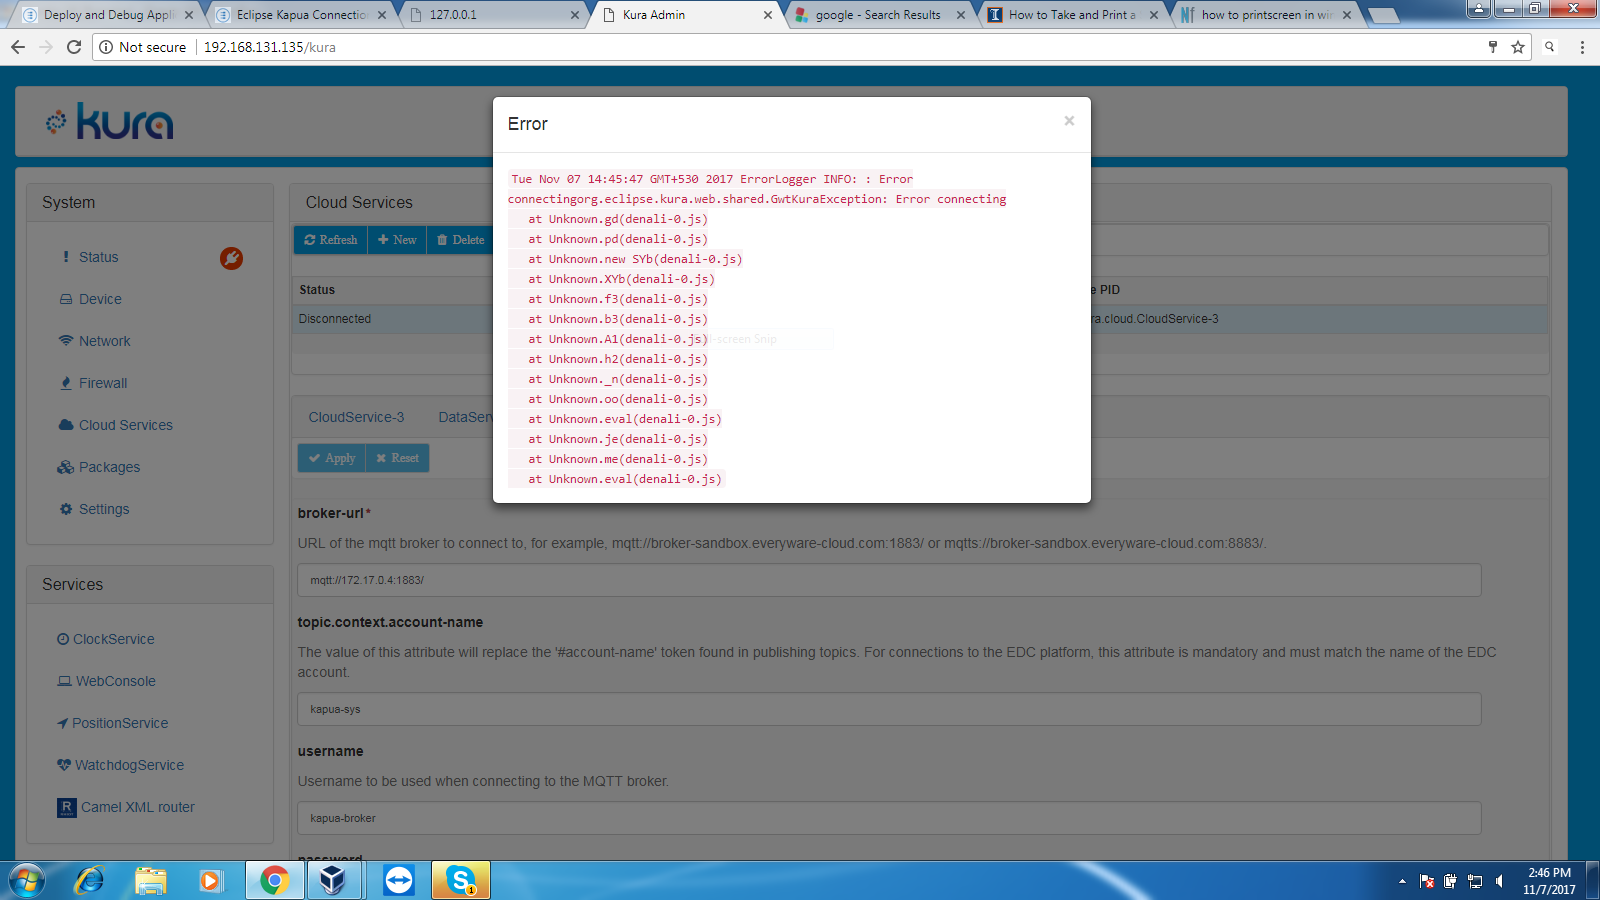Click the Network wifi icon in the sidebar
Screen dimensions: 1600x900
(x=66, y=341)
